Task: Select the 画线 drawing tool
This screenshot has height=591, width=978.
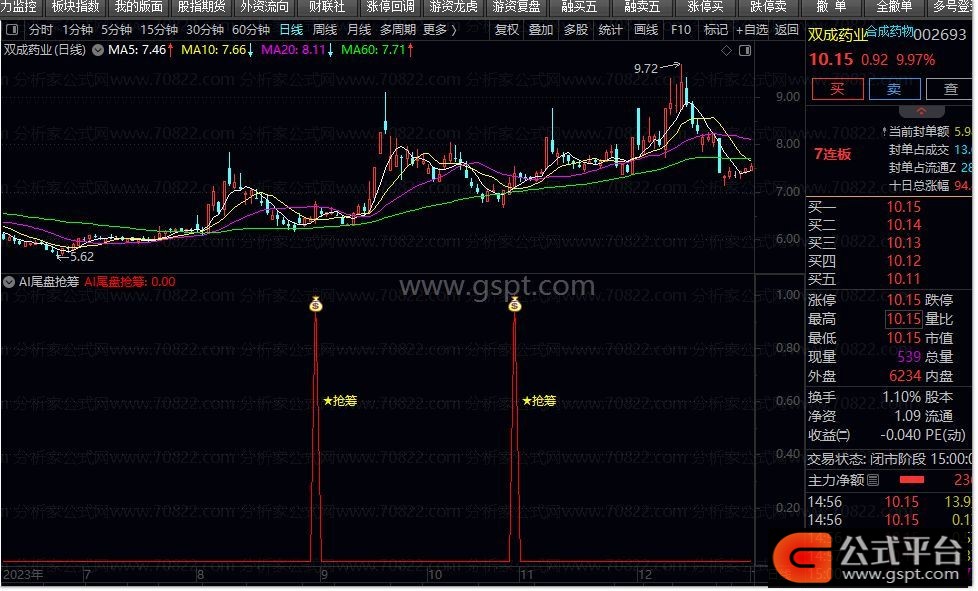Action: pos(646,30)
